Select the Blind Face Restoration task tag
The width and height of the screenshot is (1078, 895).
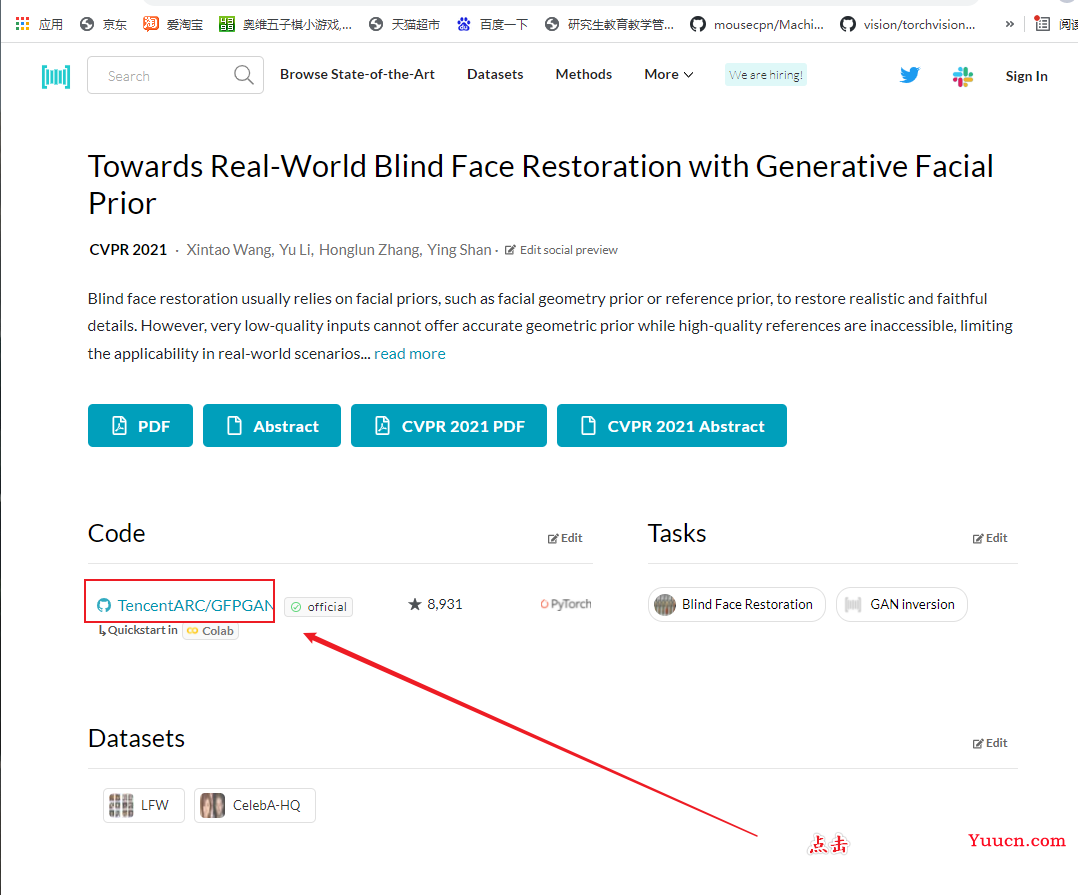[x=736, y=604]
